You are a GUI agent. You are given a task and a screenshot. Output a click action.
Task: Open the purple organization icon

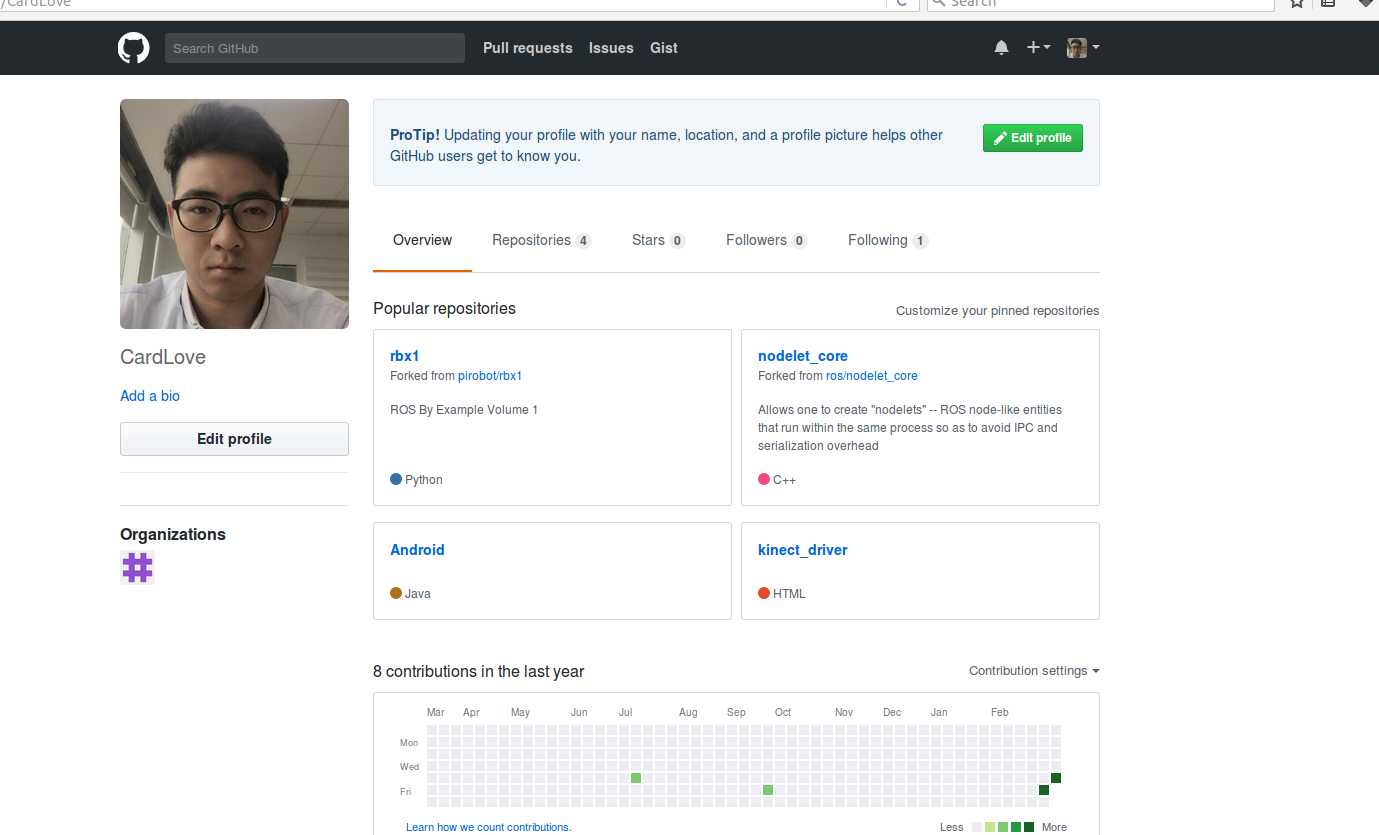[x=137, y=568]
